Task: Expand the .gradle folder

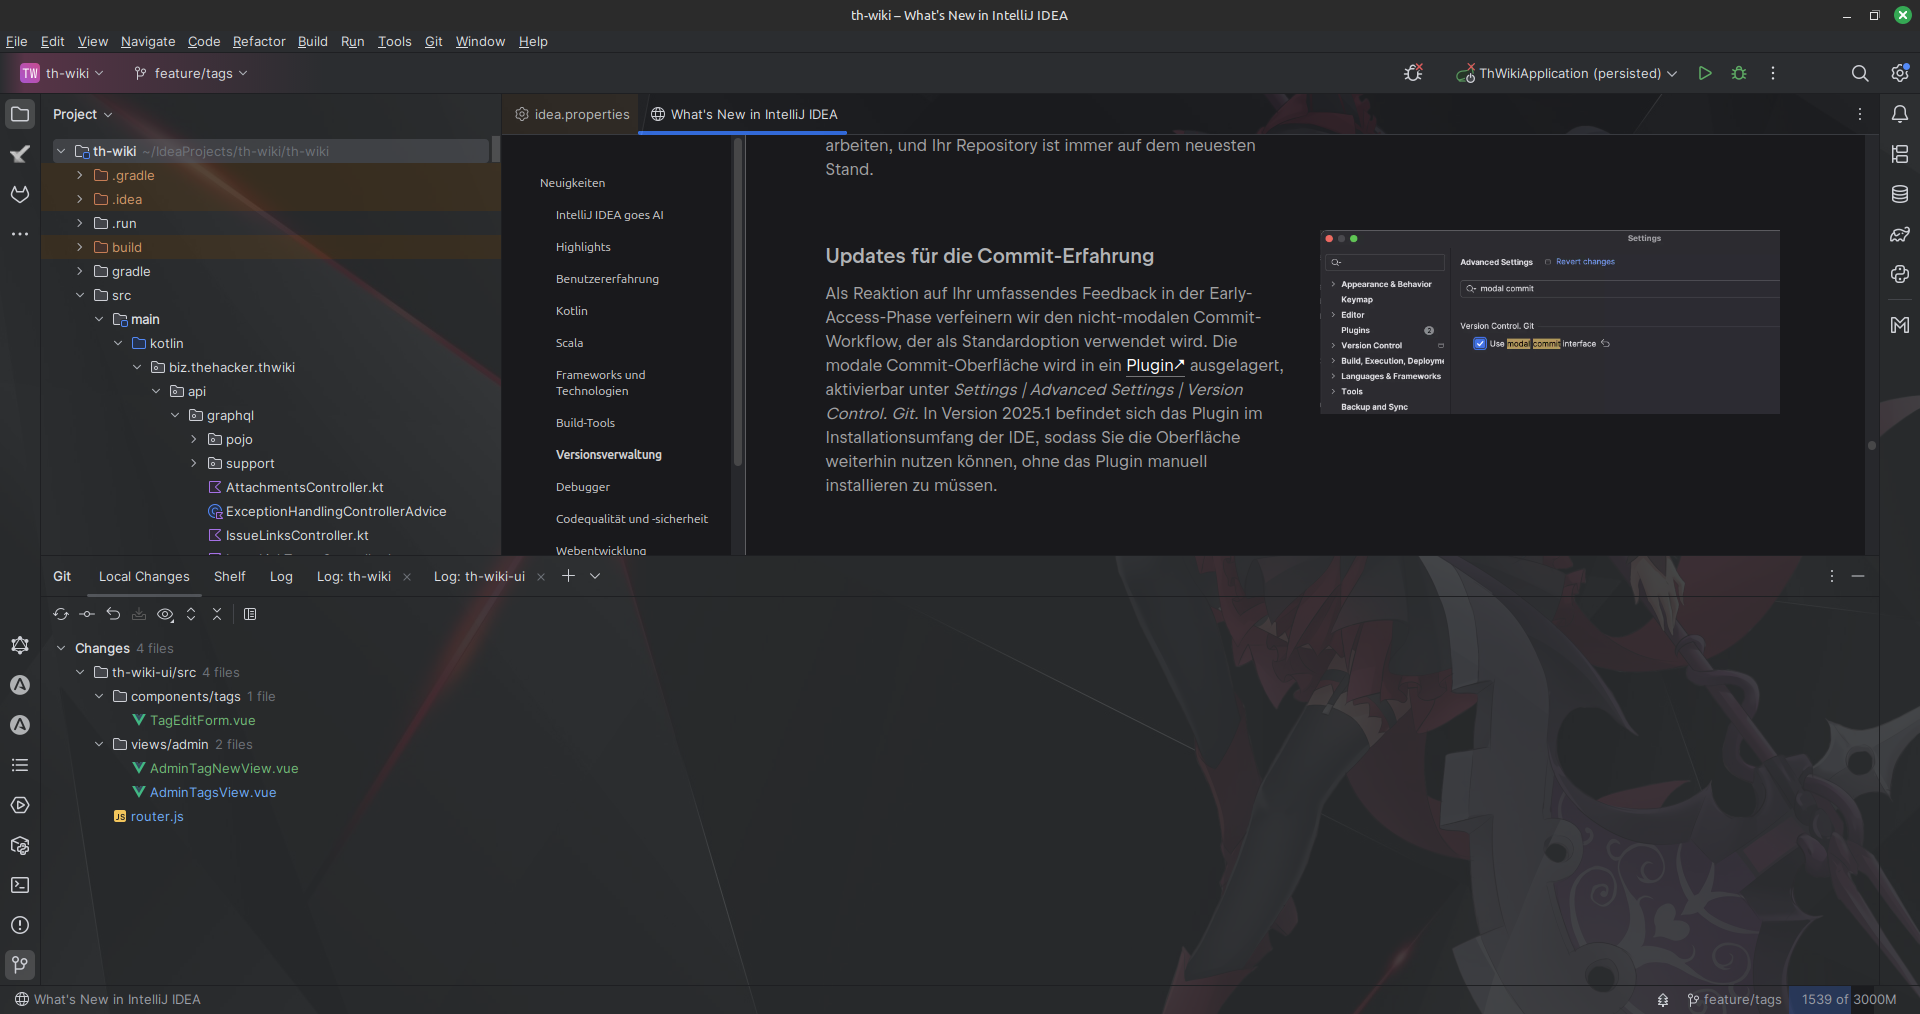Action: (80, 175)
